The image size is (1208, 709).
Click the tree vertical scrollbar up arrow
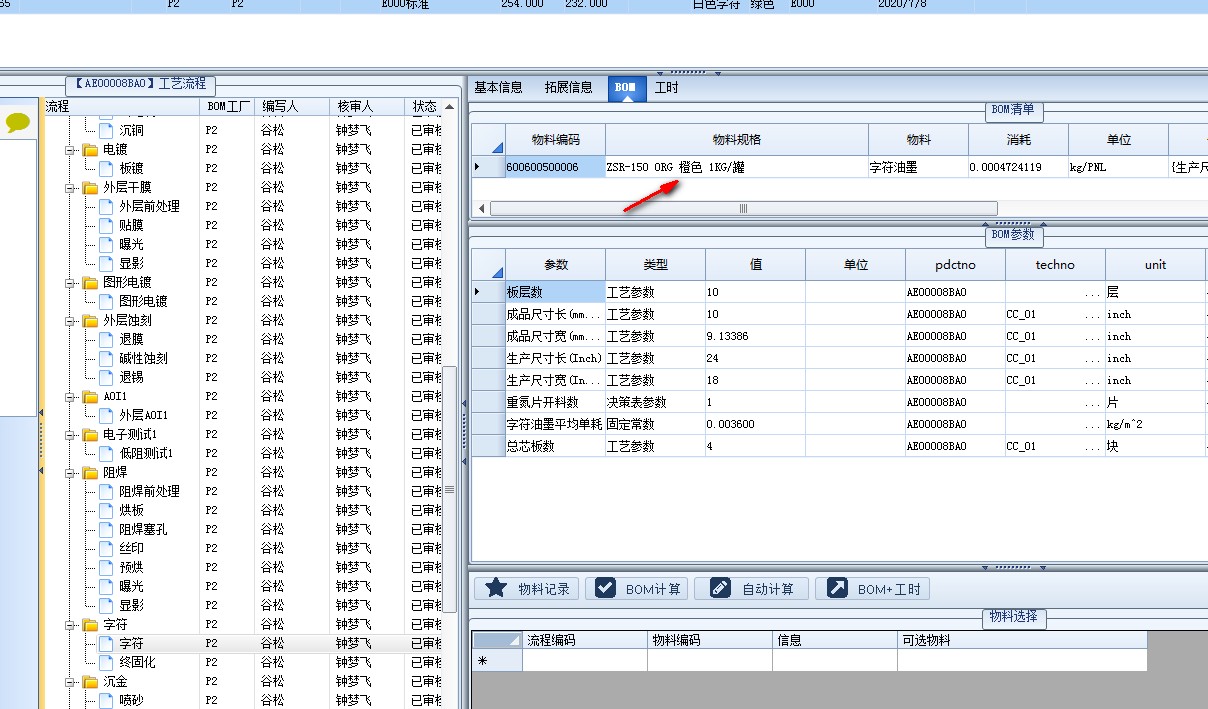(x=450, y=106)
